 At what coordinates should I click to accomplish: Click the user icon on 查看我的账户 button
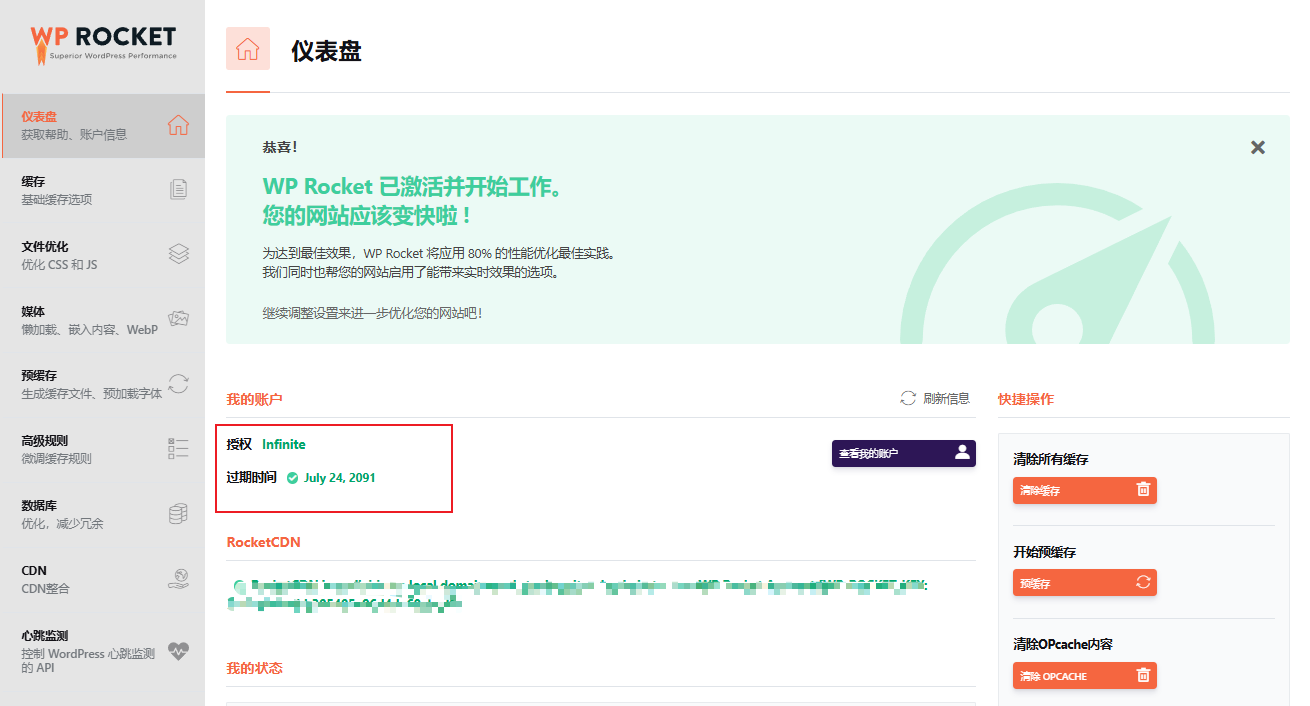962,452
